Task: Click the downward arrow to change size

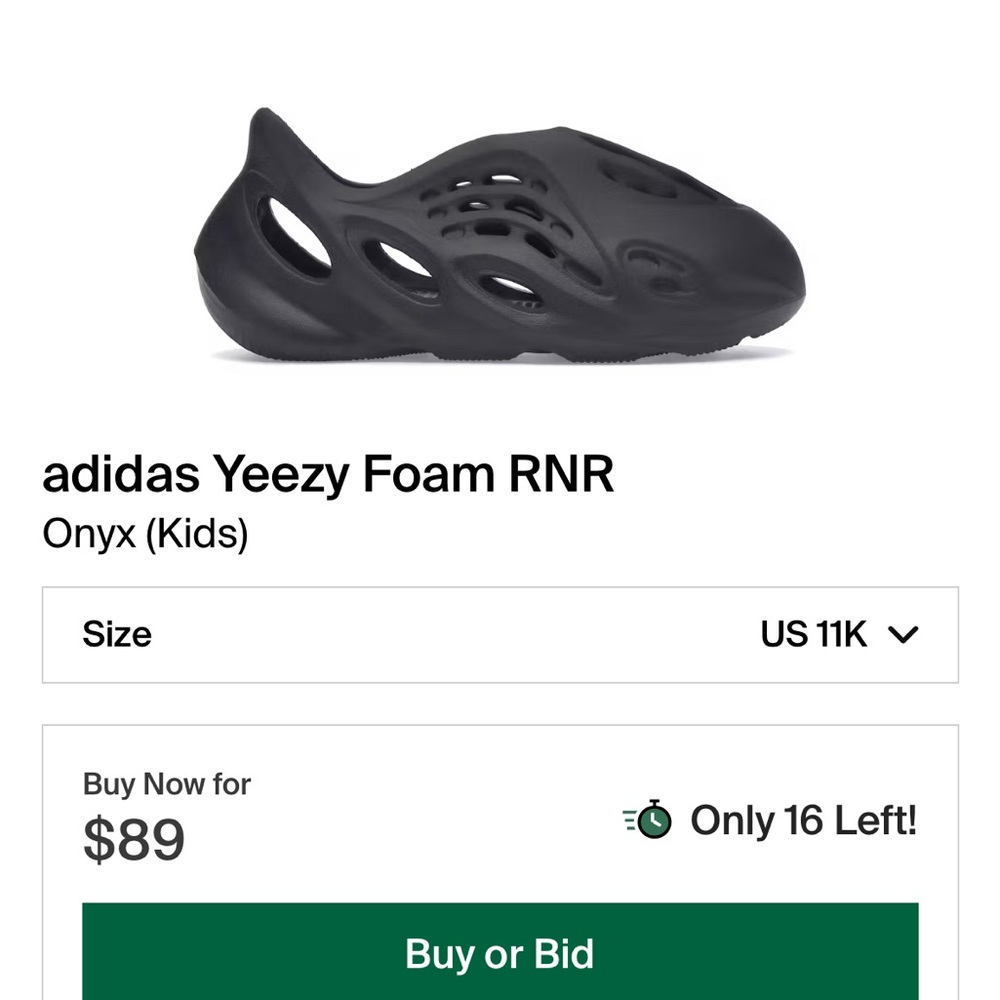Action: (905, 634)
